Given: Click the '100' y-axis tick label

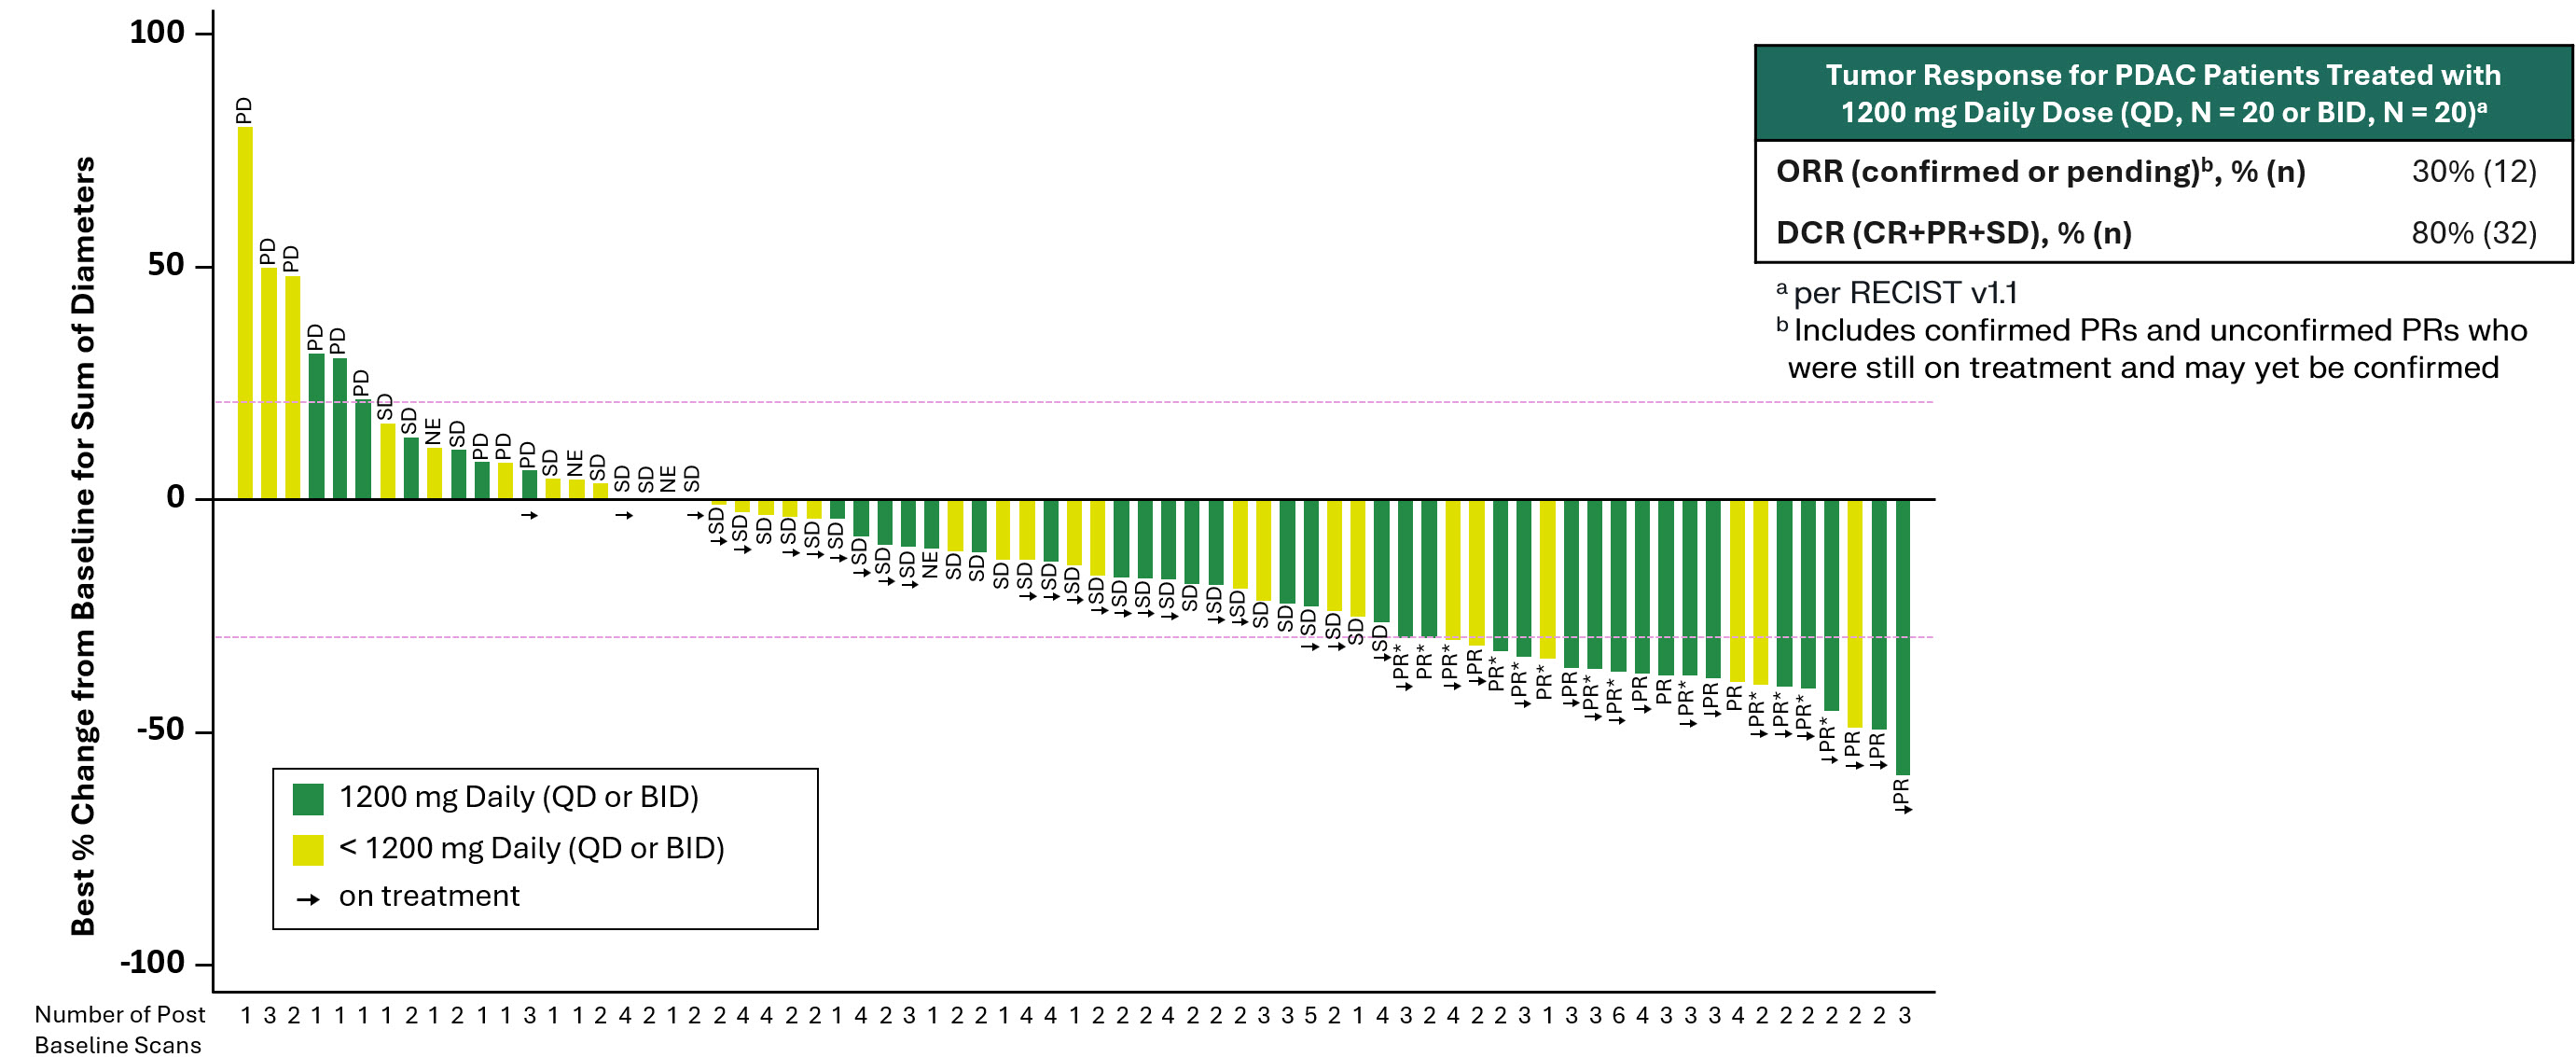Looking at the screenshot, I should click(x=157, y=33).
